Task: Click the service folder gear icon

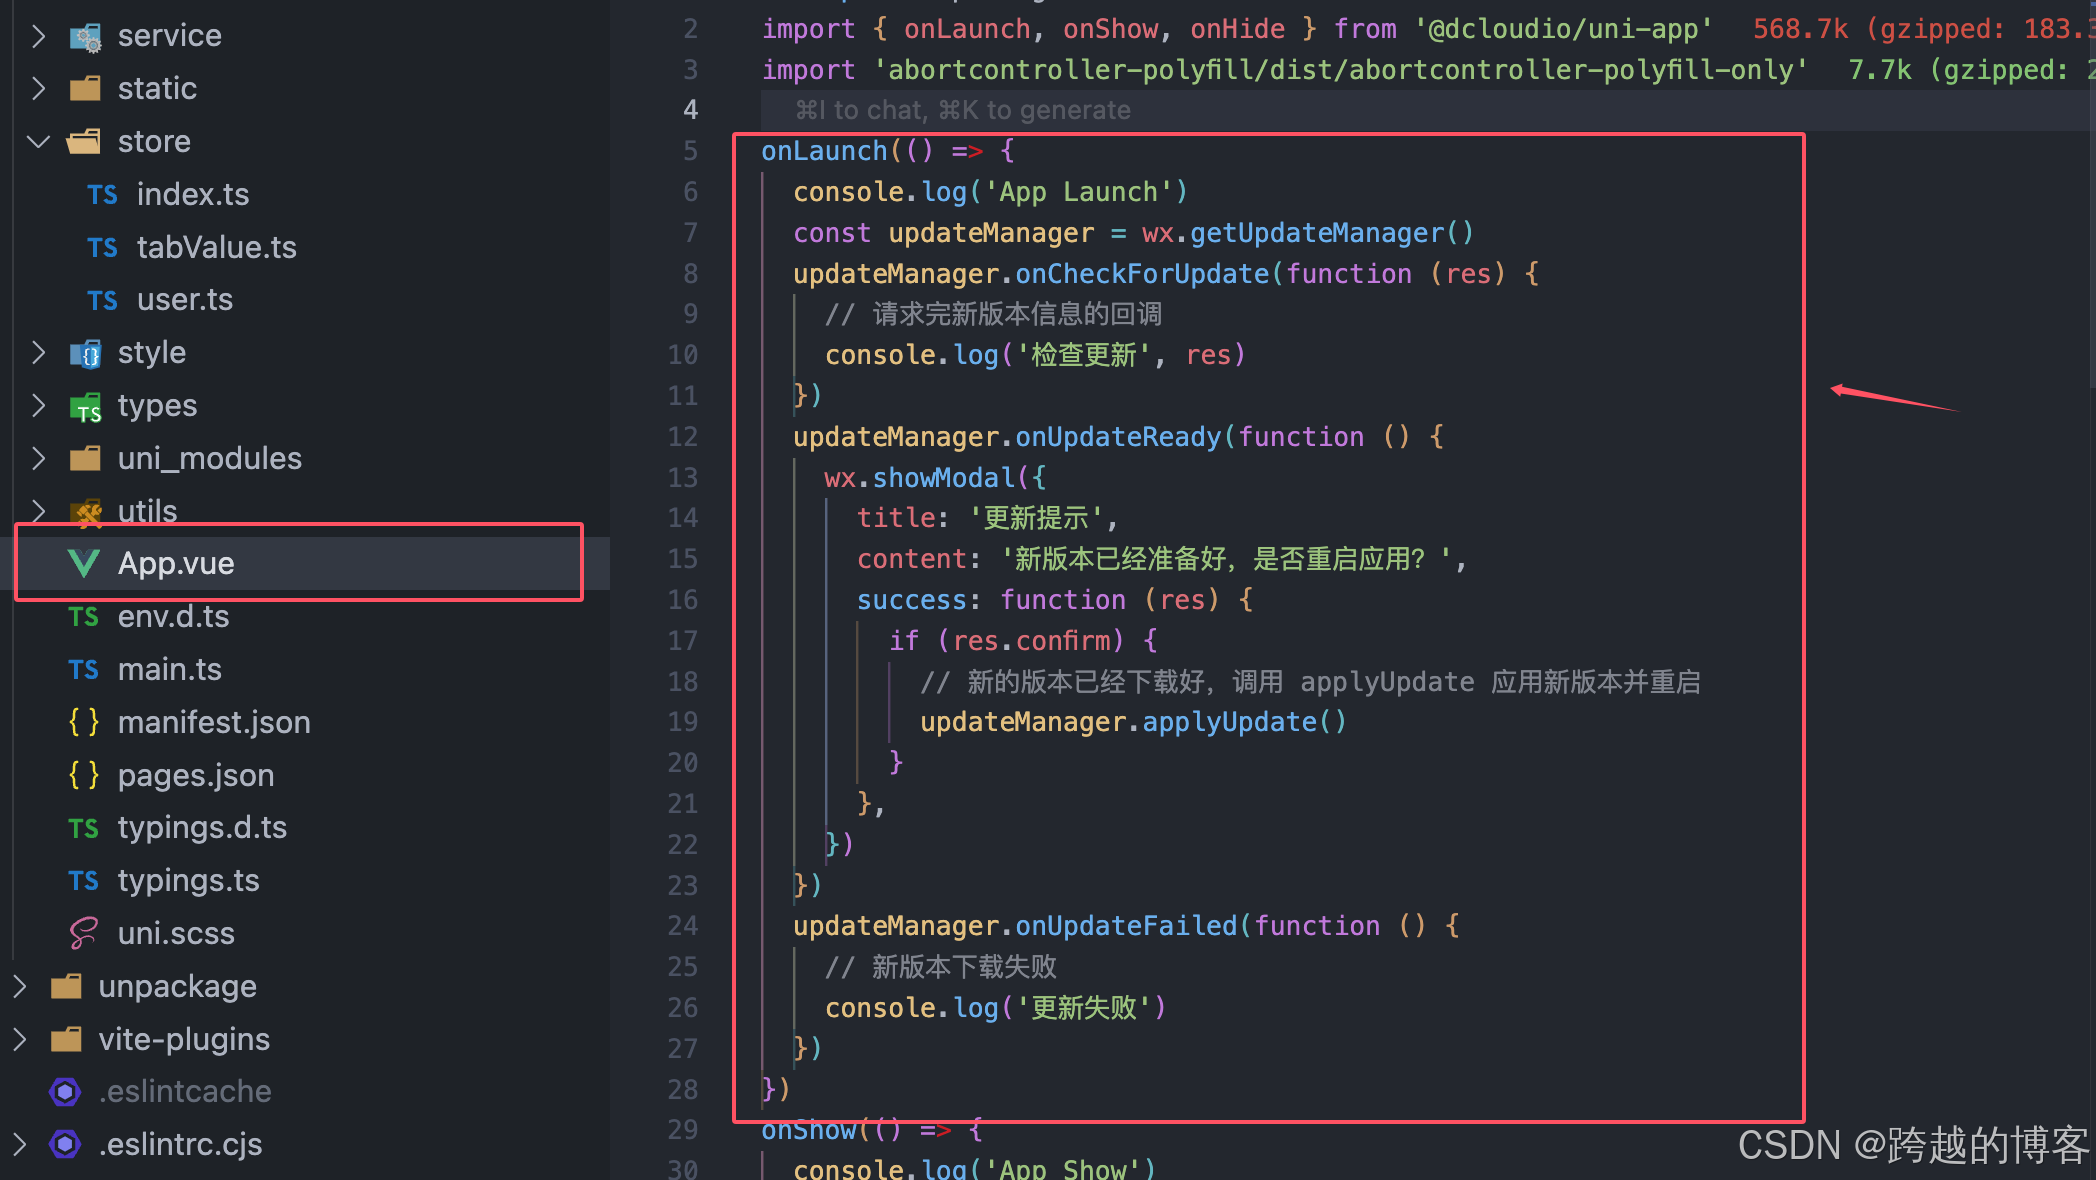Action: 85,37
